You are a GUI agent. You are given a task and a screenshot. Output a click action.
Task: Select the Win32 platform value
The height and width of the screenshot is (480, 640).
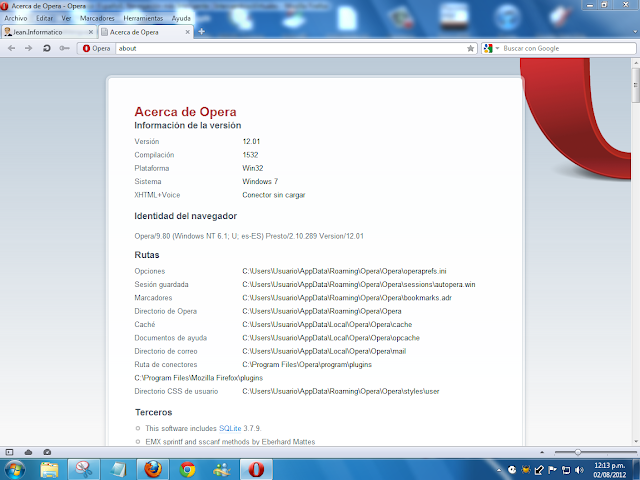(x=253, y=168)
